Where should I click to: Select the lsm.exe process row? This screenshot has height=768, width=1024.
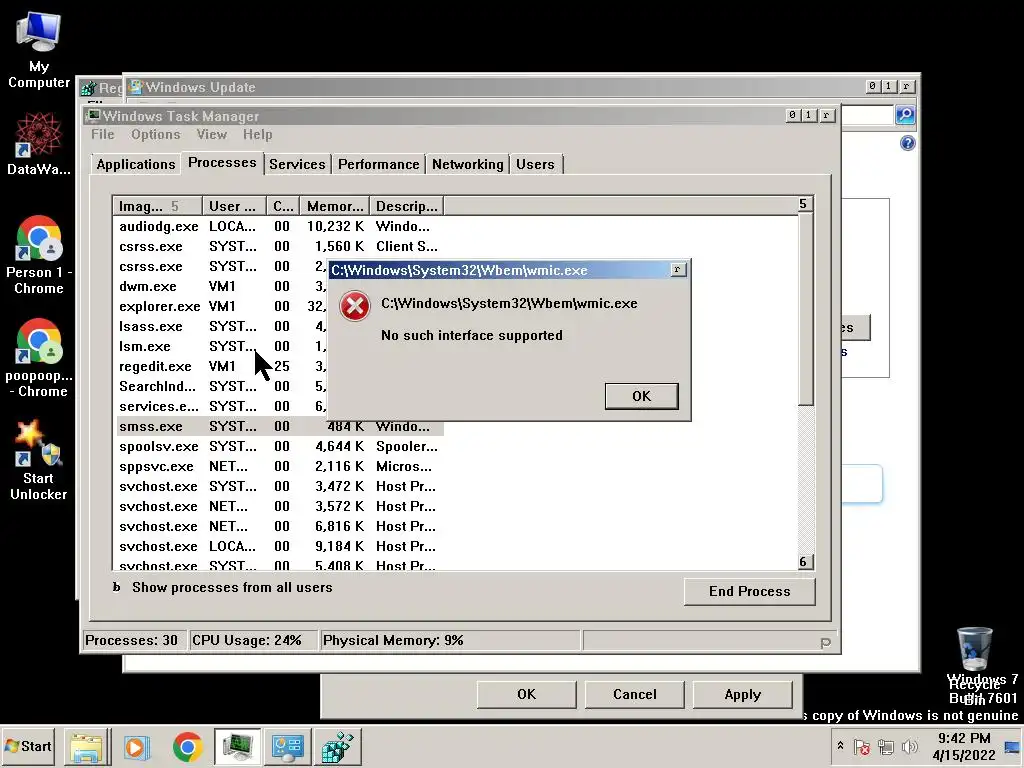click(x=221, y=346)
